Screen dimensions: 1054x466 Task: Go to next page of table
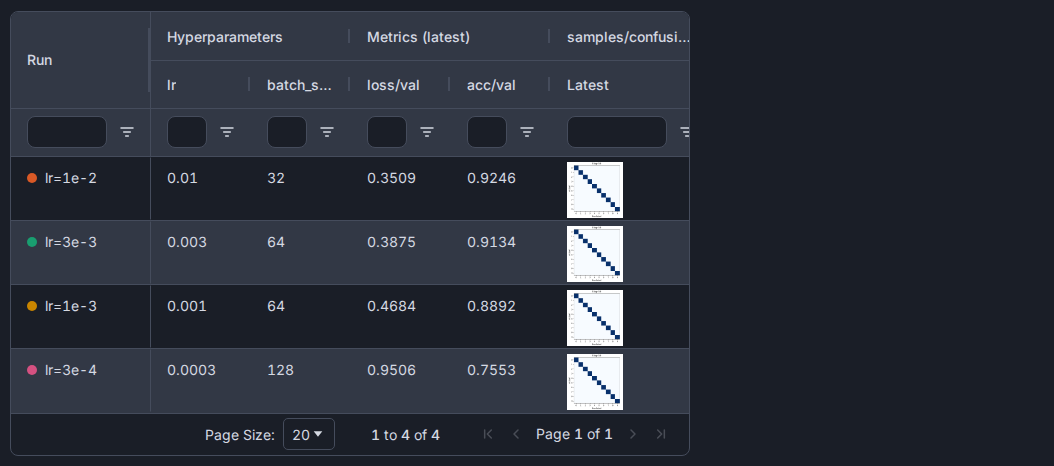pos(633,434)
